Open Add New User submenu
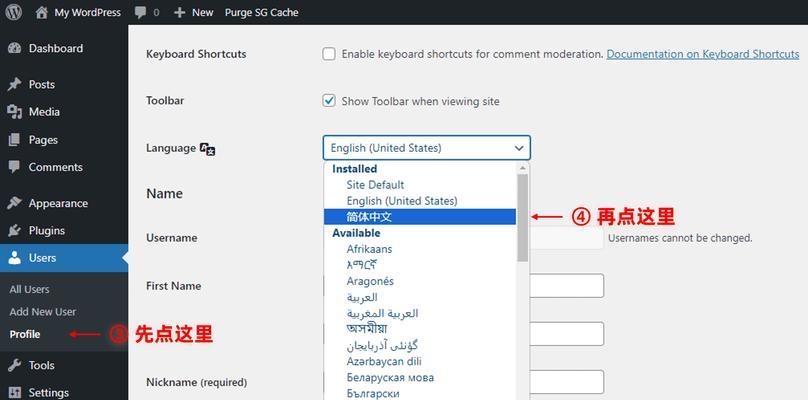 43,312
